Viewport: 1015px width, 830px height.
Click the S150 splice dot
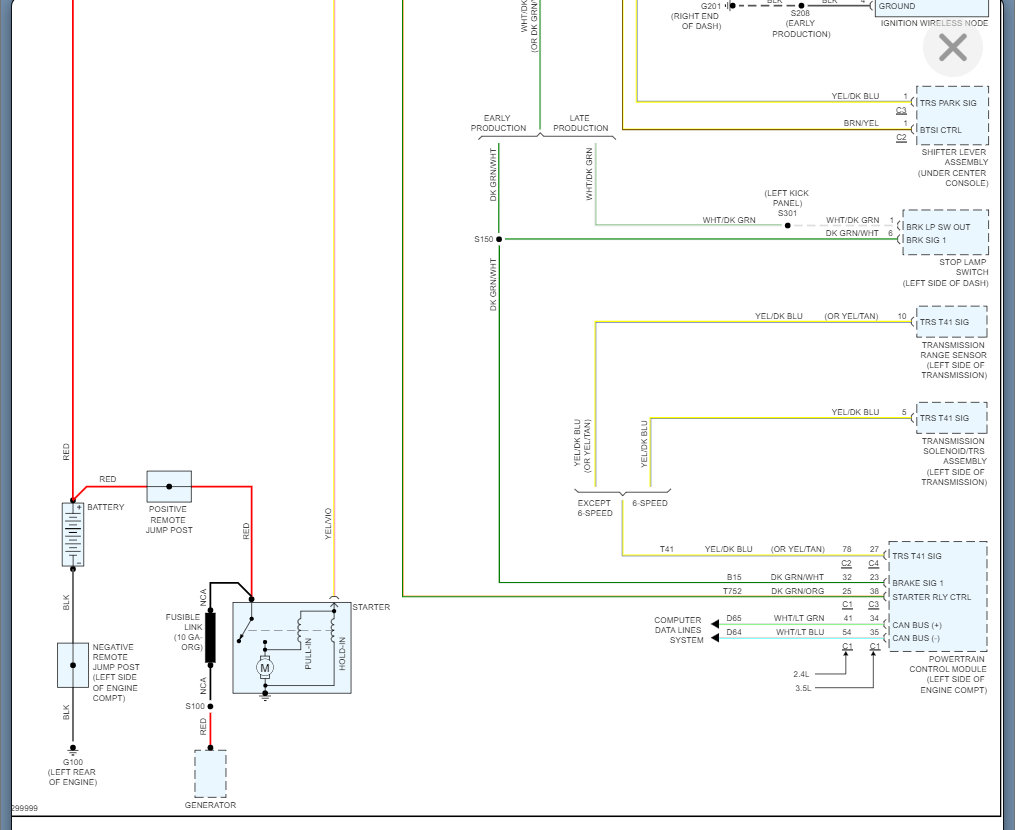coord(498,240)
